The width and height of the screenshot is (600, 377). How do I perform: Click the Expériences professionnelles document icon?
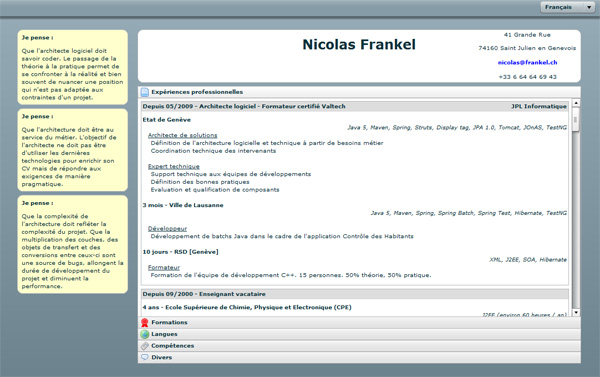pyautogui.click(x=145, y=92)
